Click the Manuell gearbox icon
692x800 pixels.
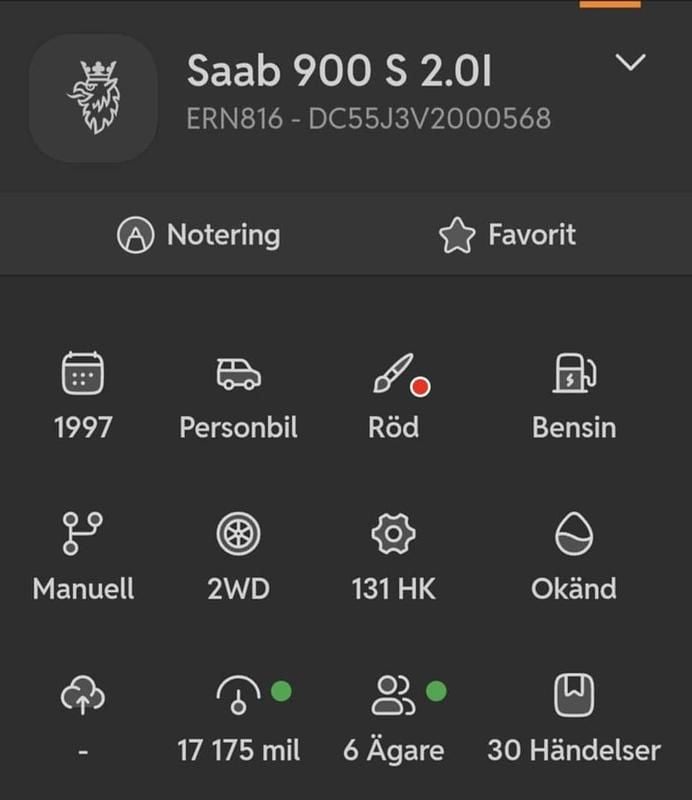coord(83,535)
